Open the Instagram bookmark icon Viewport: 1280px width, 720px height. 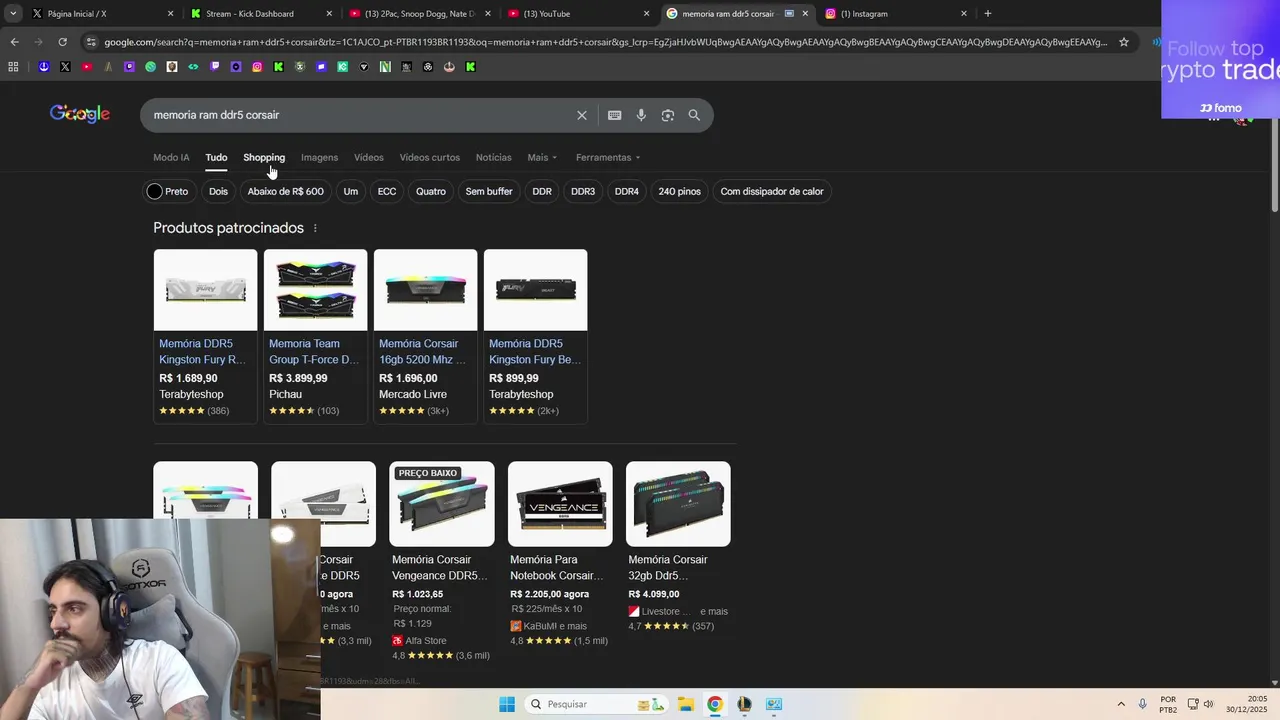point(257,67)
